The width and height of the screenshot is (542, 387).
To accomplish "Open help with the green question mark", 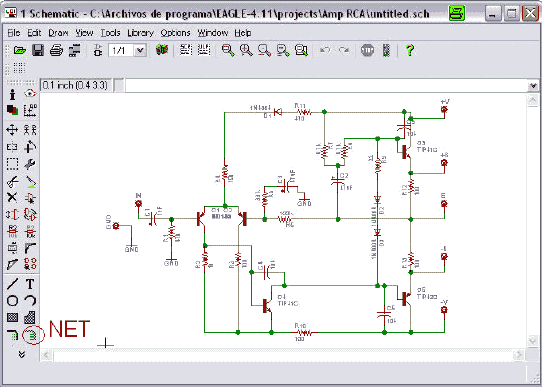I will tap(410, 50).
